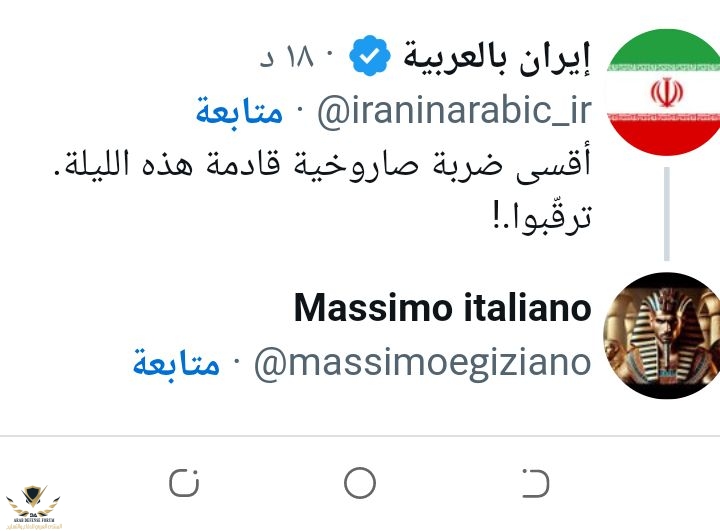Screen dimensions: 720x531
Task: Tap the open-sided navigation icon with dot
Action: click(x=537, y=484)
